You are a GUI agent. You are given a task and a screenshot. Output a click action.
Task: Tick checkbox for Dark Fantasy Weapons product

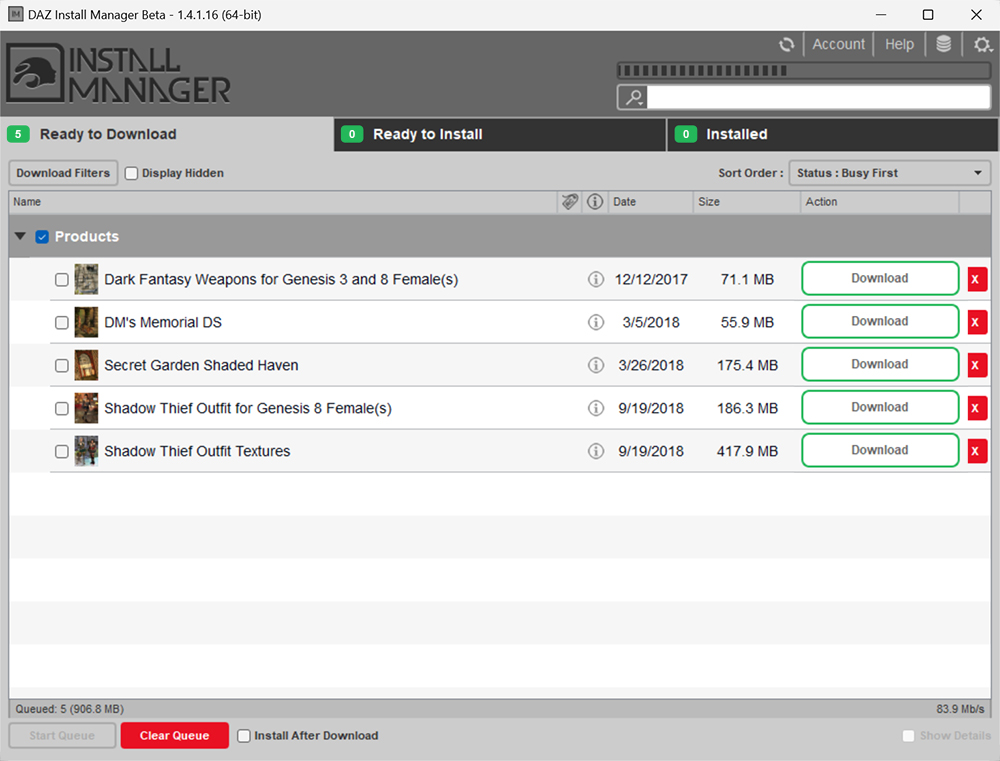pos(62,280)
